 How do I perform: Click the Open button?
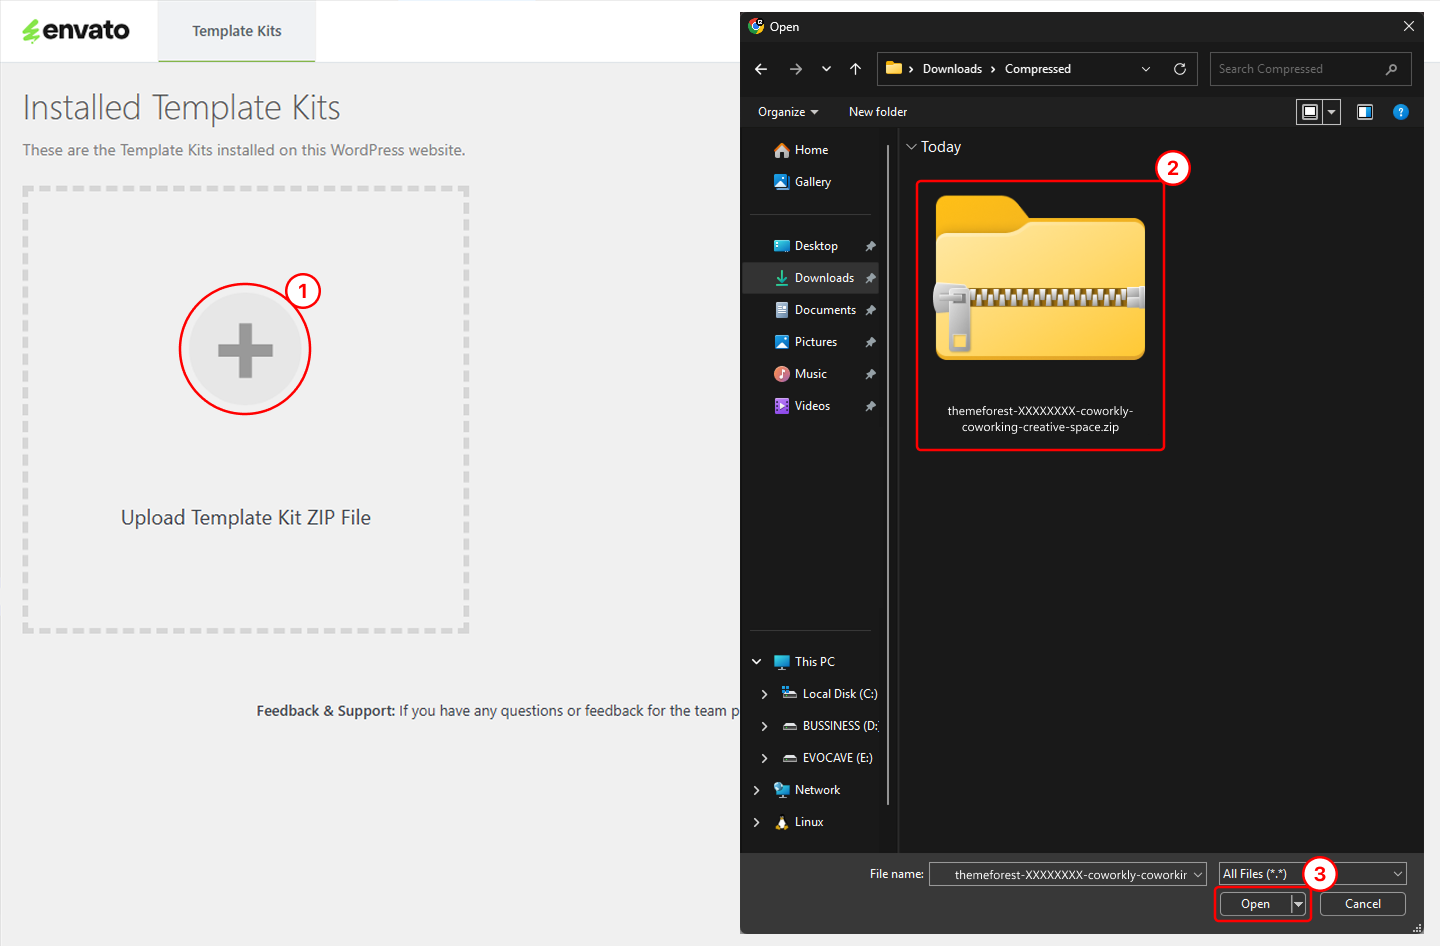[x=1255, y=904]
